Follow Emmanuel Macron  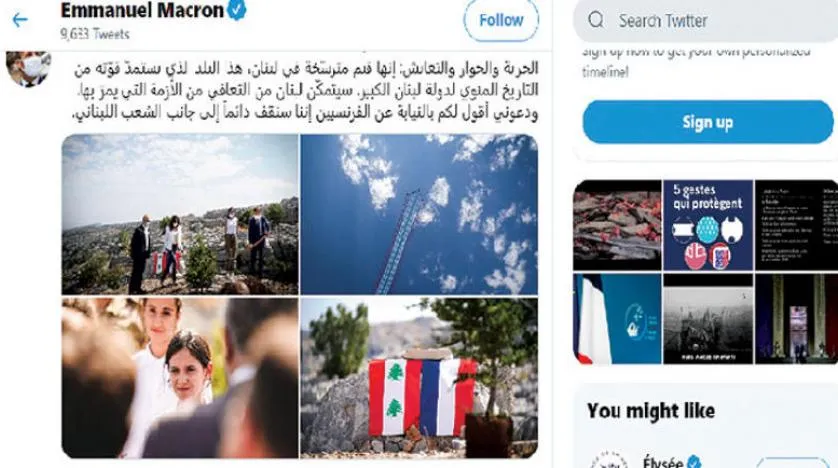point(501,20)
